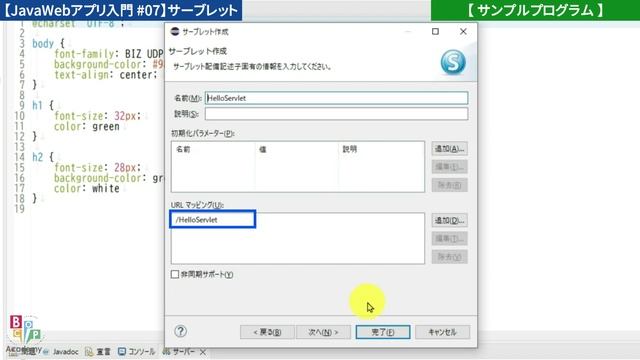Close the サーブレット作成 dialog with X
Image resolution: width=640 pixels, height=360 pixels.
(x=463, y=31)
